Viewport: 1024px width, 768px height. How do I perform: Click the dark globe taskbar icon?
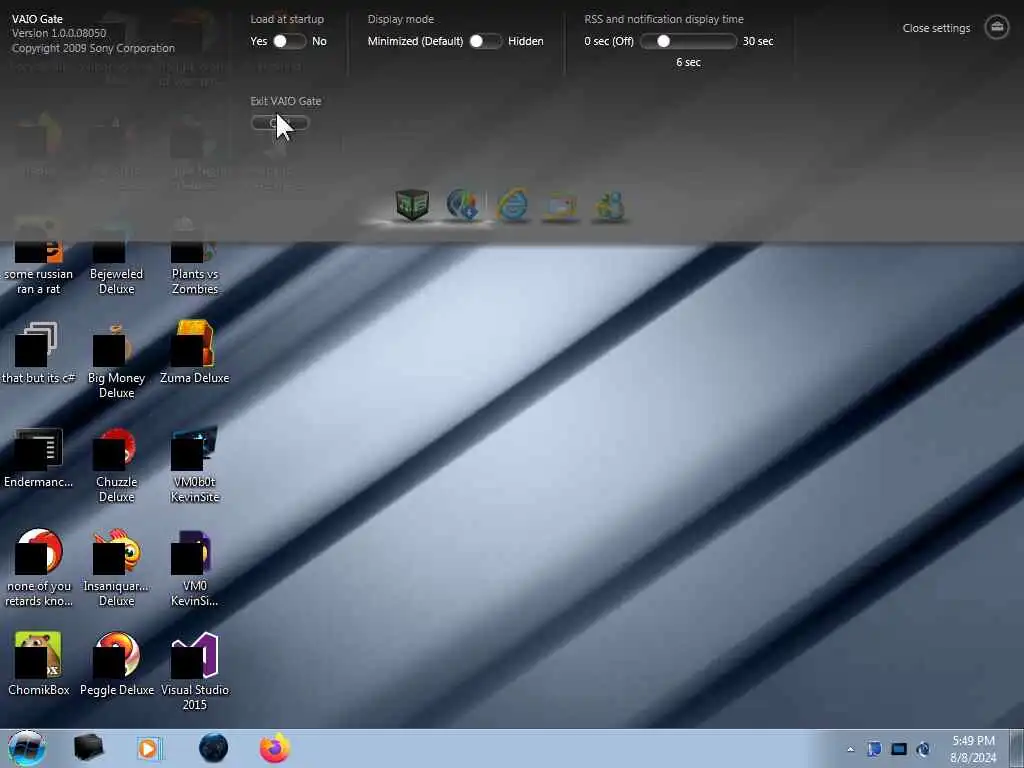(x=214, y=748)
